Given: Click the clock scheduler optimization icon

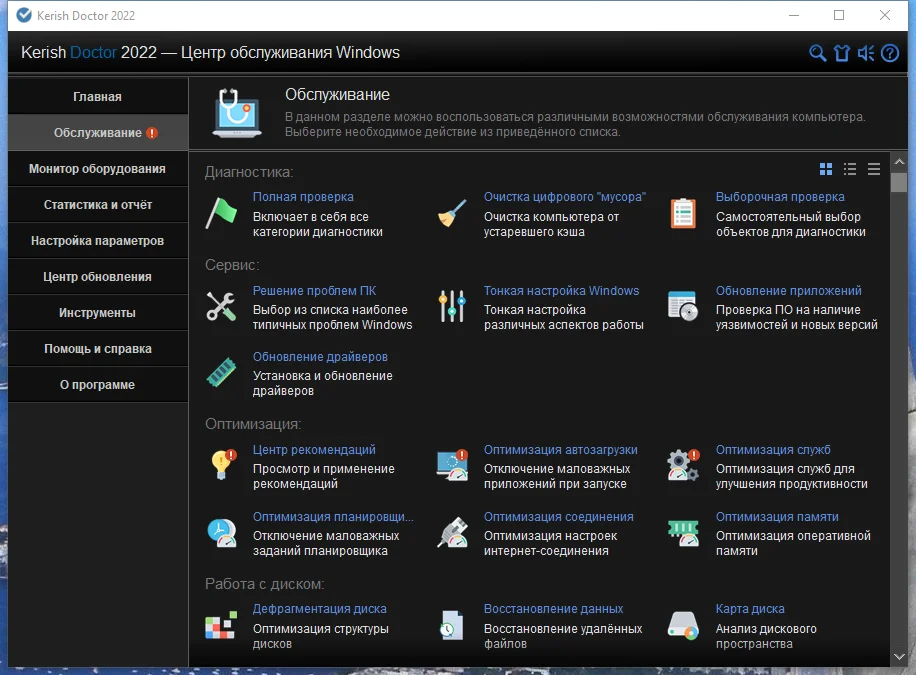Looking at the screenshot, I should click(222, 532).
